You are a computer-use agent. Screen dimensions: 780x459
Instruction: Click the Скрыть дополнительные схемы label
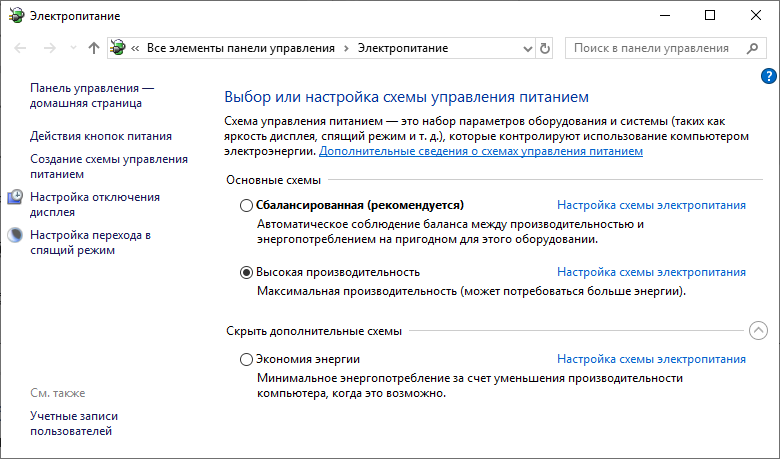click(314, 331)
